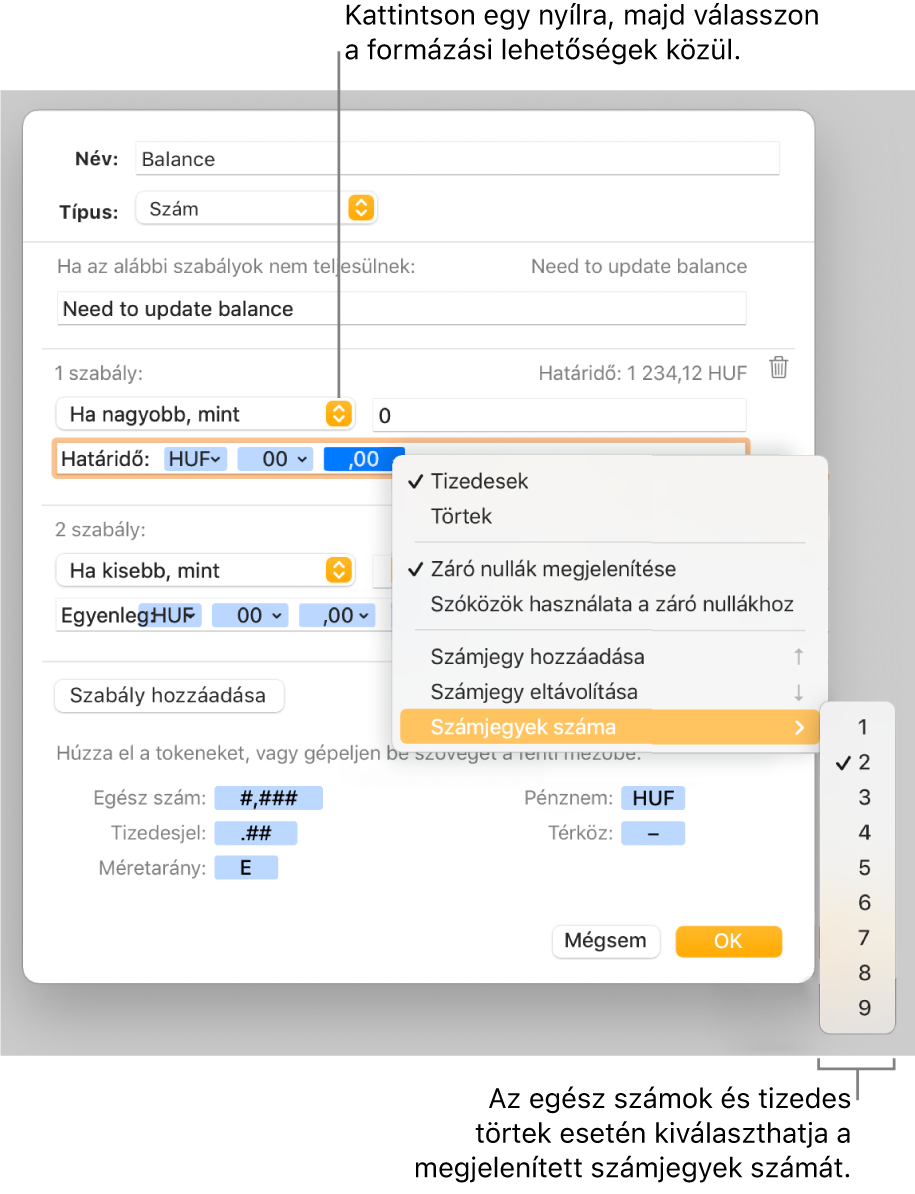Click the '2 szabály:' label
Image resolution: width=915 pixels, height=1194 pixels.
[x=100, y=529]
